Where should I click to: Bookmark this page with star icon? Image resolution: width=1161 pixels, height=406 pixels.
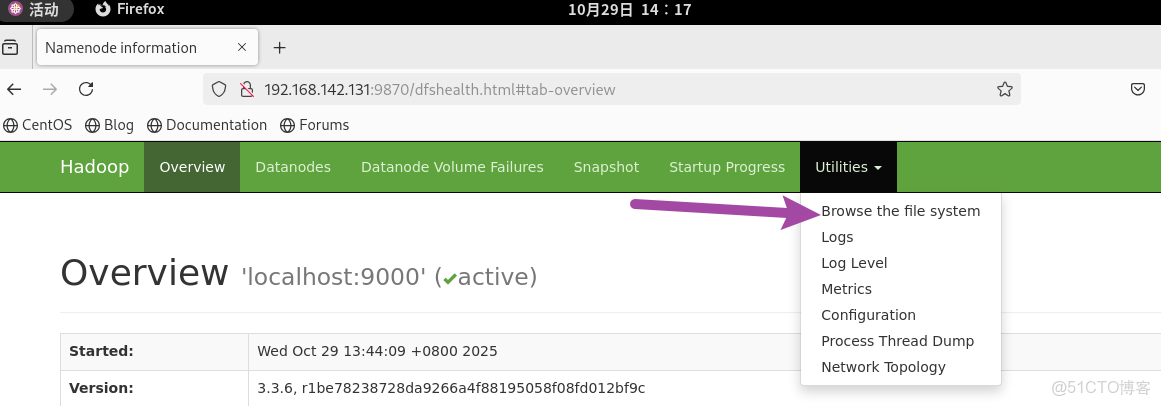1005,89
